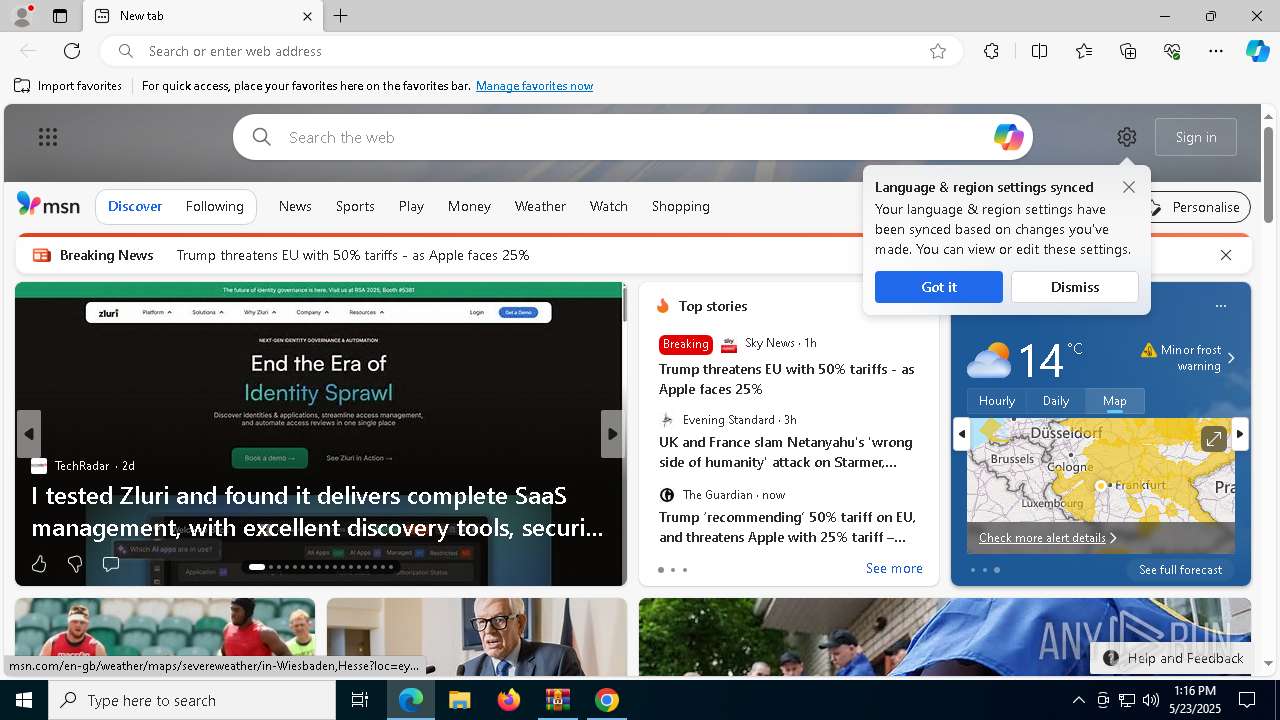Screen dimensions: 1280x720
Task: Open page settings gear icon
Action: pyautogui.click(x=1127, y=137)
